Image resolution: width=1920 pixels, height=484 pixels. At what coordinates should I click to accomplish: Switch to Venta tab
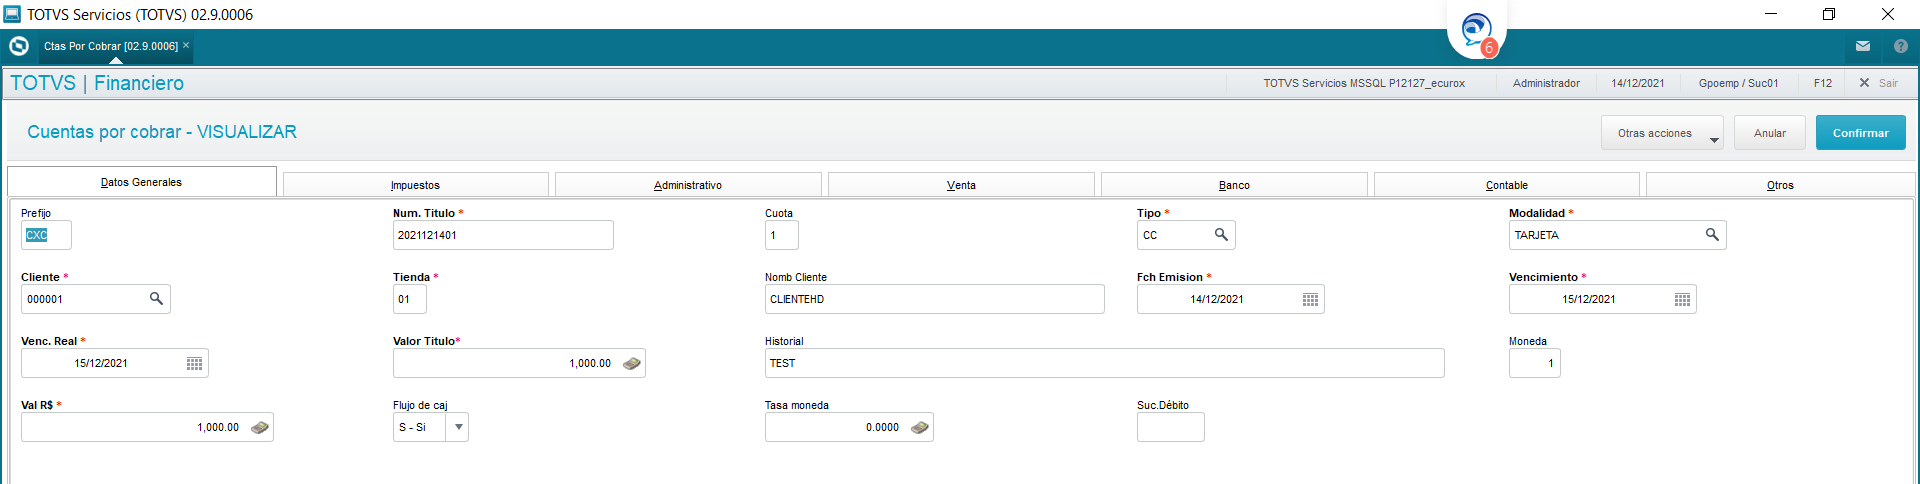coord(961,185)
